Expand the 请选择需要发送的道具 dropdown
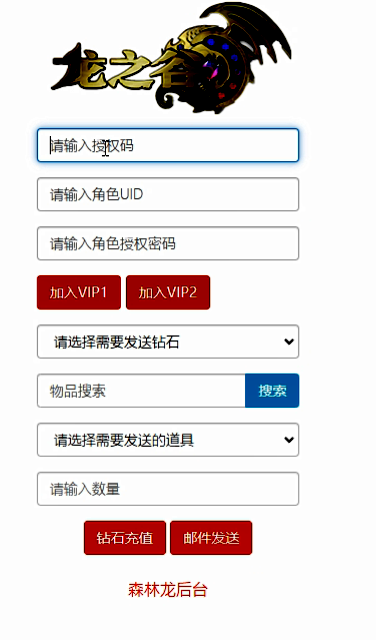Viewport: 376px width, 640px height. pyautogui.click(x=168, y=440)
